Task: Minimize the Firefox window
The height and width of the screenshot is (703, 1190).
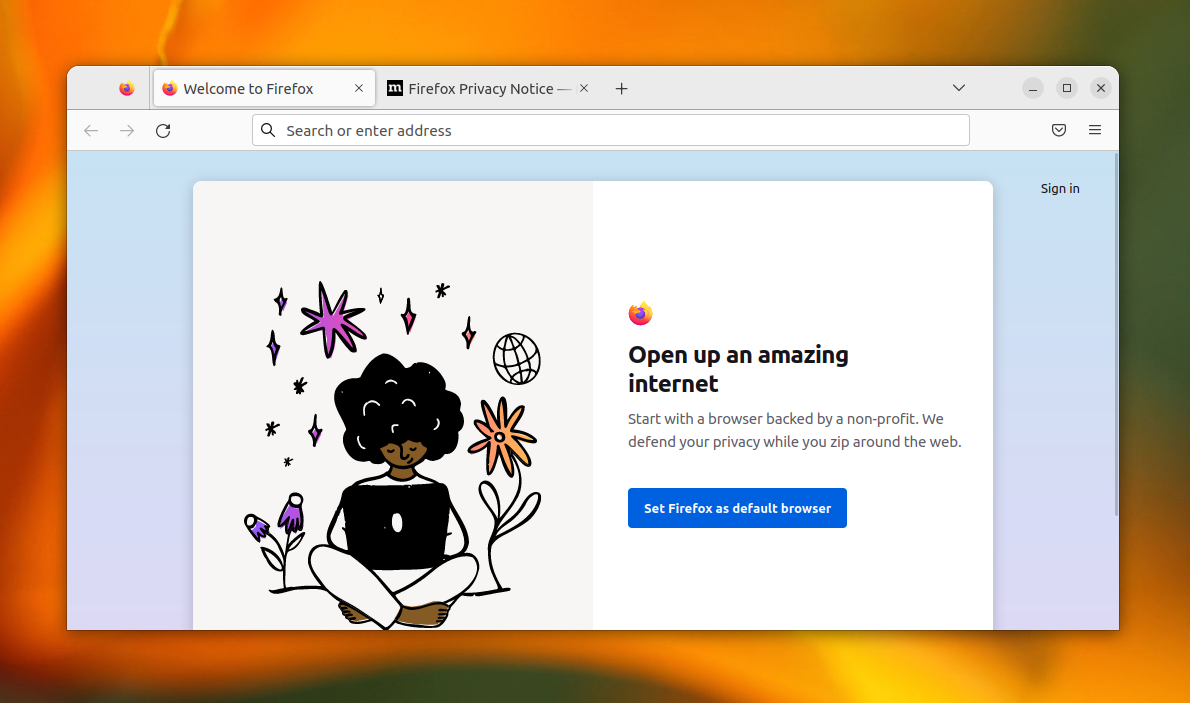Action: pos(1032,88)
